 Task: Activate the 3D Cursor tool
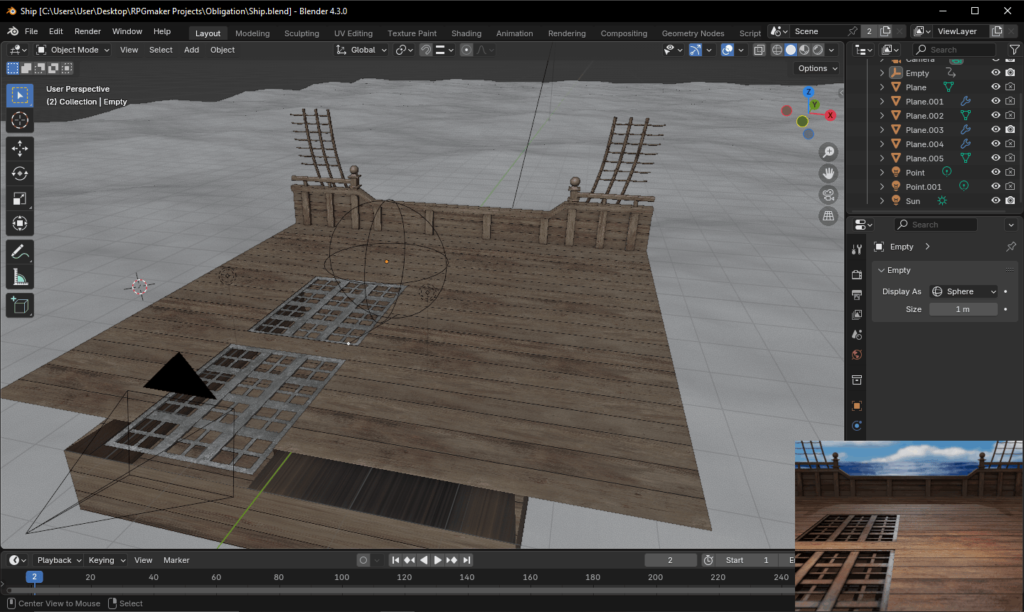click(x=20, y=120)
